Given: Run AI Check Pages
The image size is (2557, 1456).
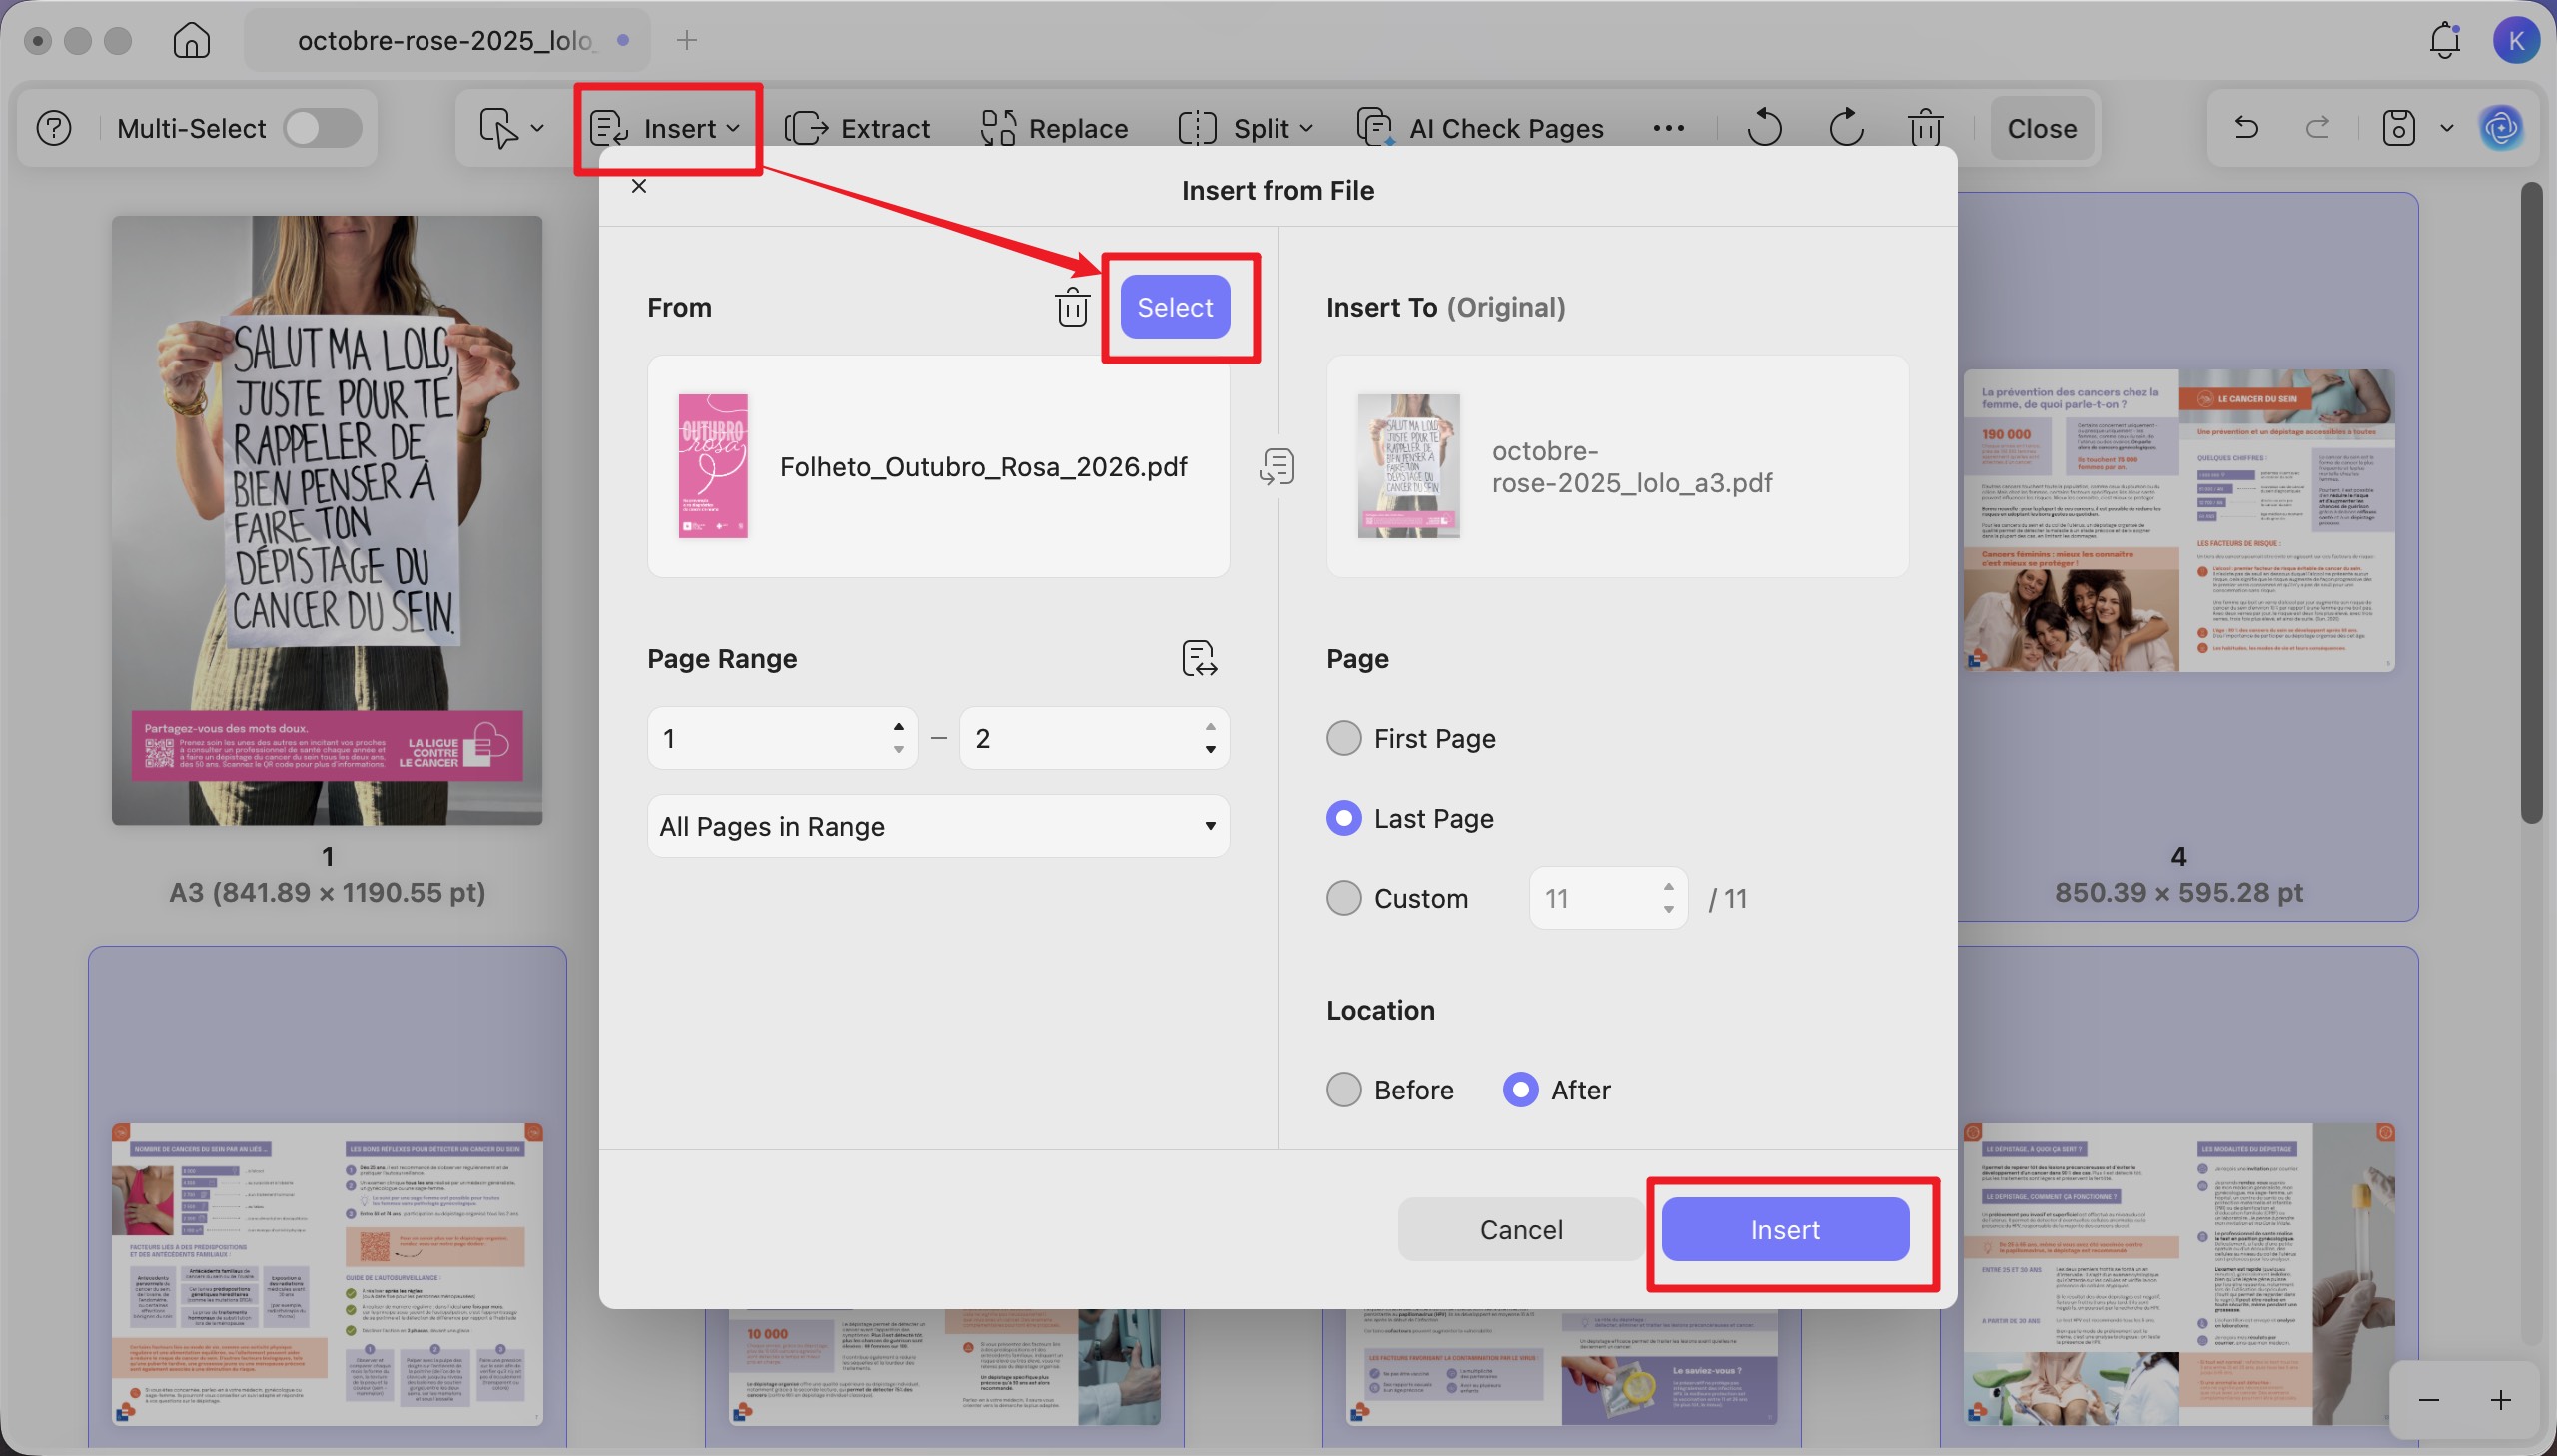Looking at the screenshot, I should 1480,128.
